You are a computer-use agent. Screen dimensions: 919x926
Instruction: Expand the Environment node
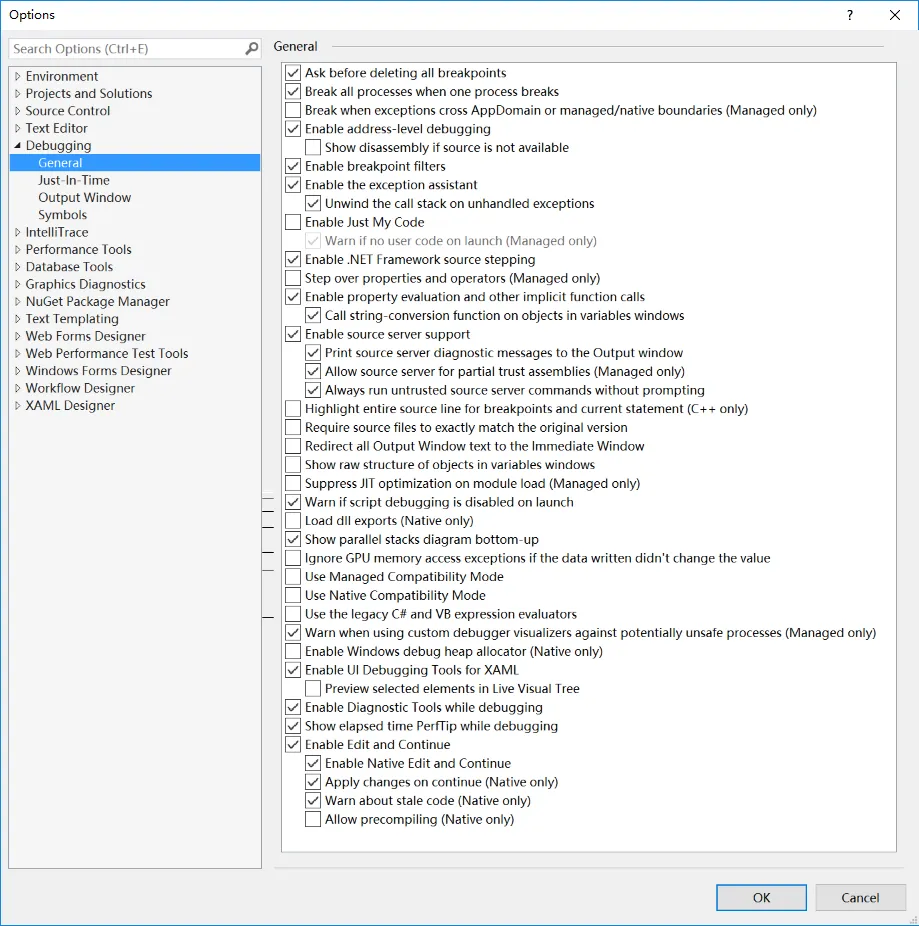tap(17, 76)
